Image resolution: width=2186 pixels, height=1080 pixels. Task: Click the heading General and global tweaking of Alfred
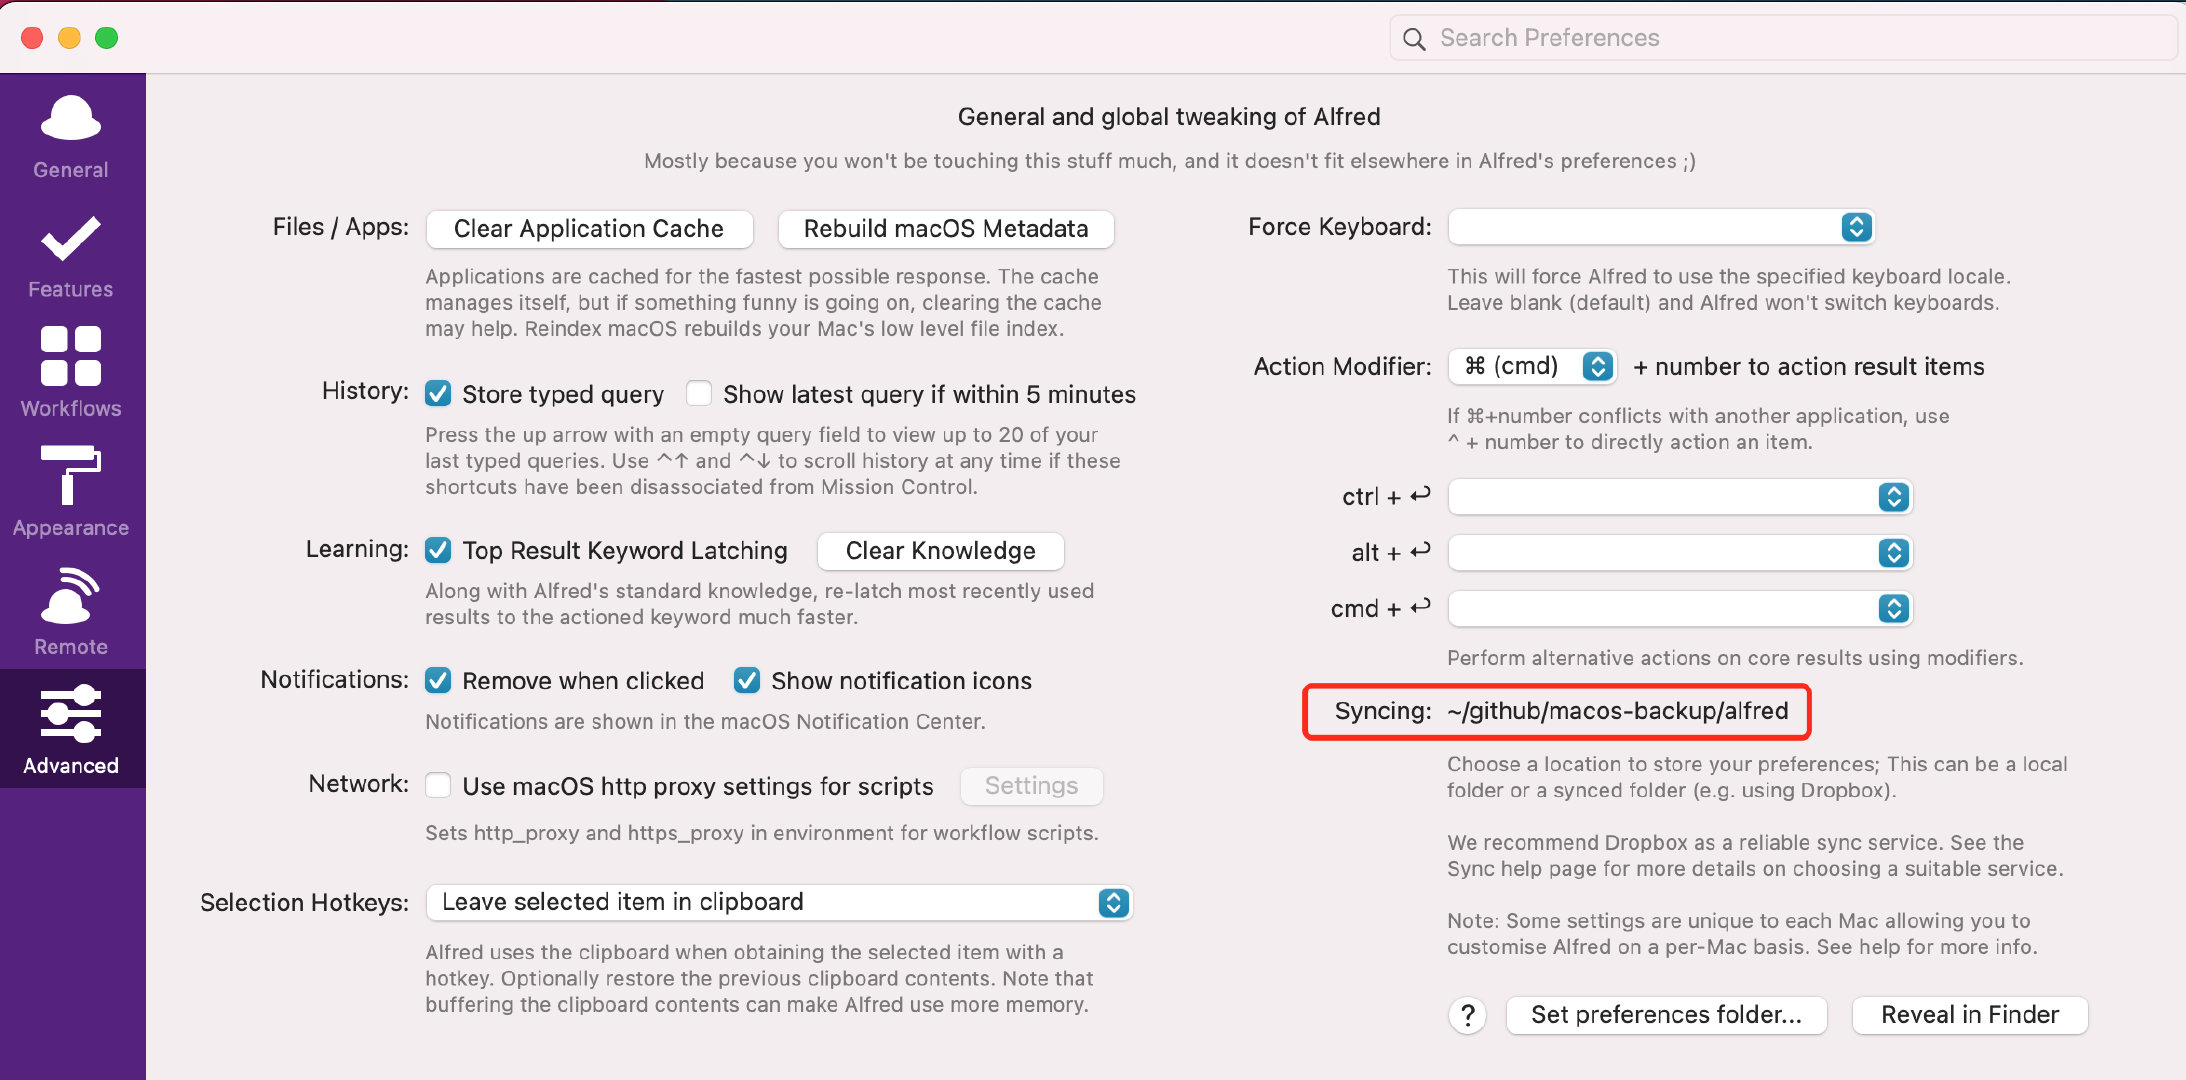click(x=1169, y=117)
